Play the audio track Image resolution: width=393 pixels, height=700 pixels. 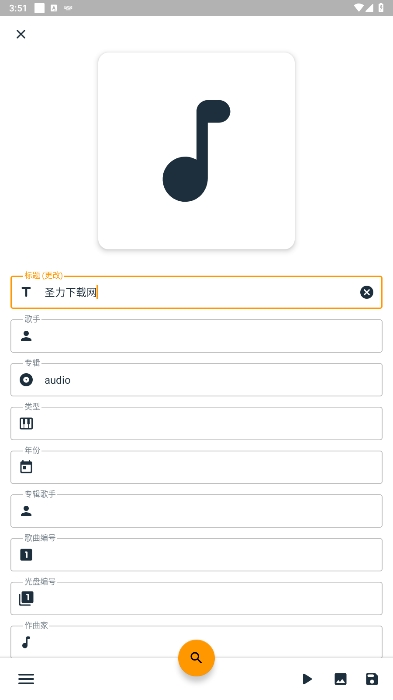(x=307, y=679)
